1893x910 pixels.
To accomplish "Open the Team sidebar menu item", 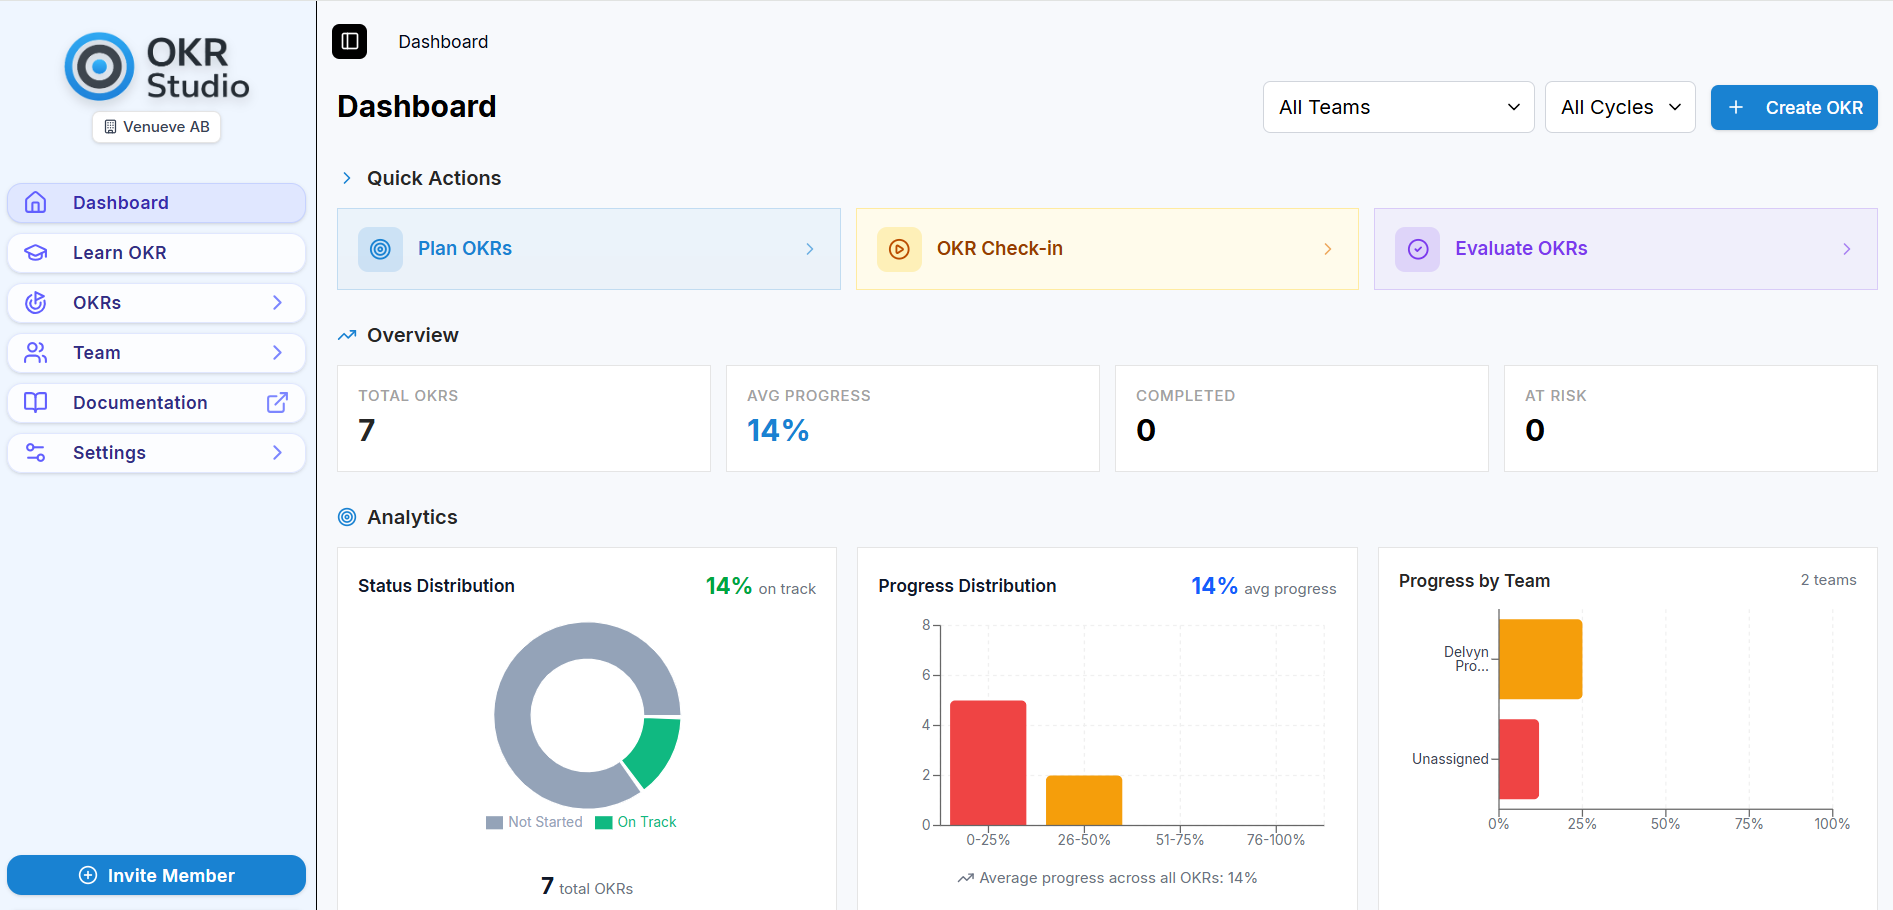I will [x=157, y=353].
